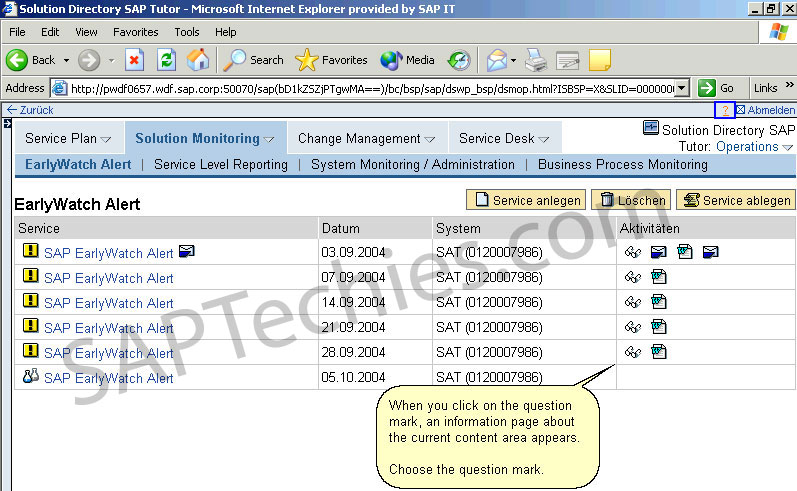
Task: Expand the Links toolbar chevron
Action: click(789, 85)
